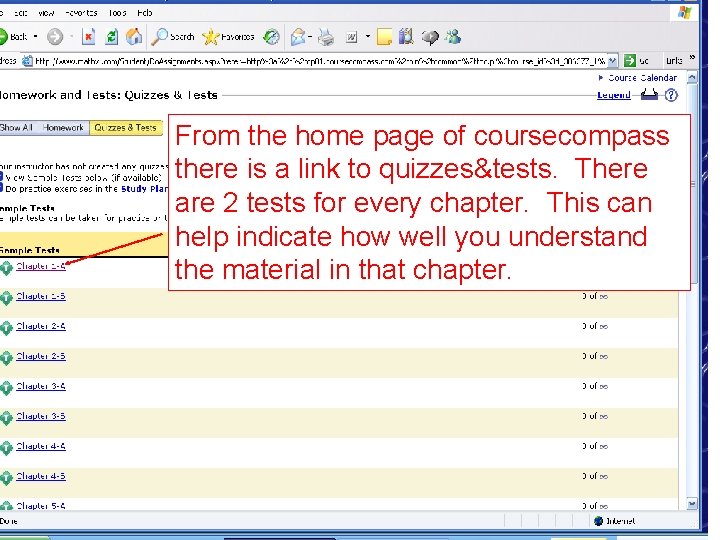Click the '0 of' score in Chapter 4-B row
Viewport: 720px width, 540px height.
595,476
